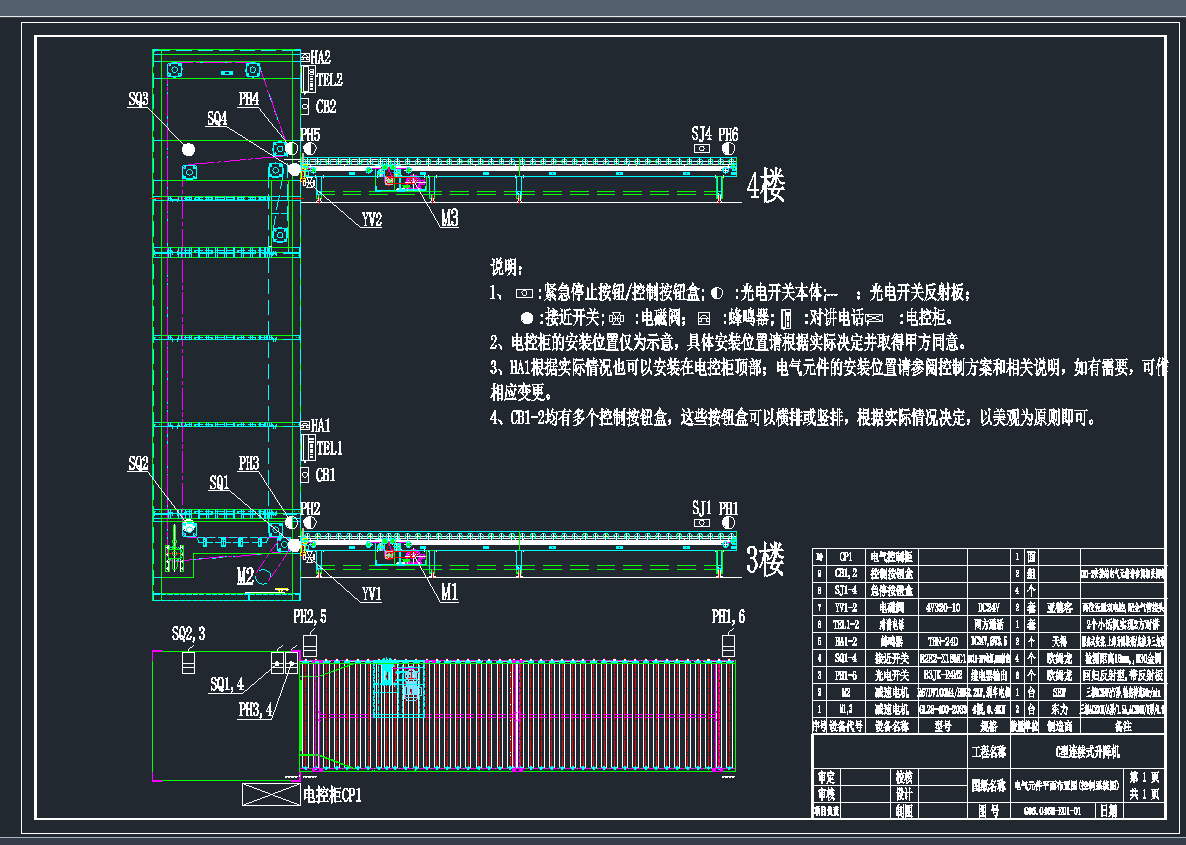Screen dimensions: 1186x845
Task: Click the PH1 photoelectric switch symbol
Action: click(x=727, y=522)
